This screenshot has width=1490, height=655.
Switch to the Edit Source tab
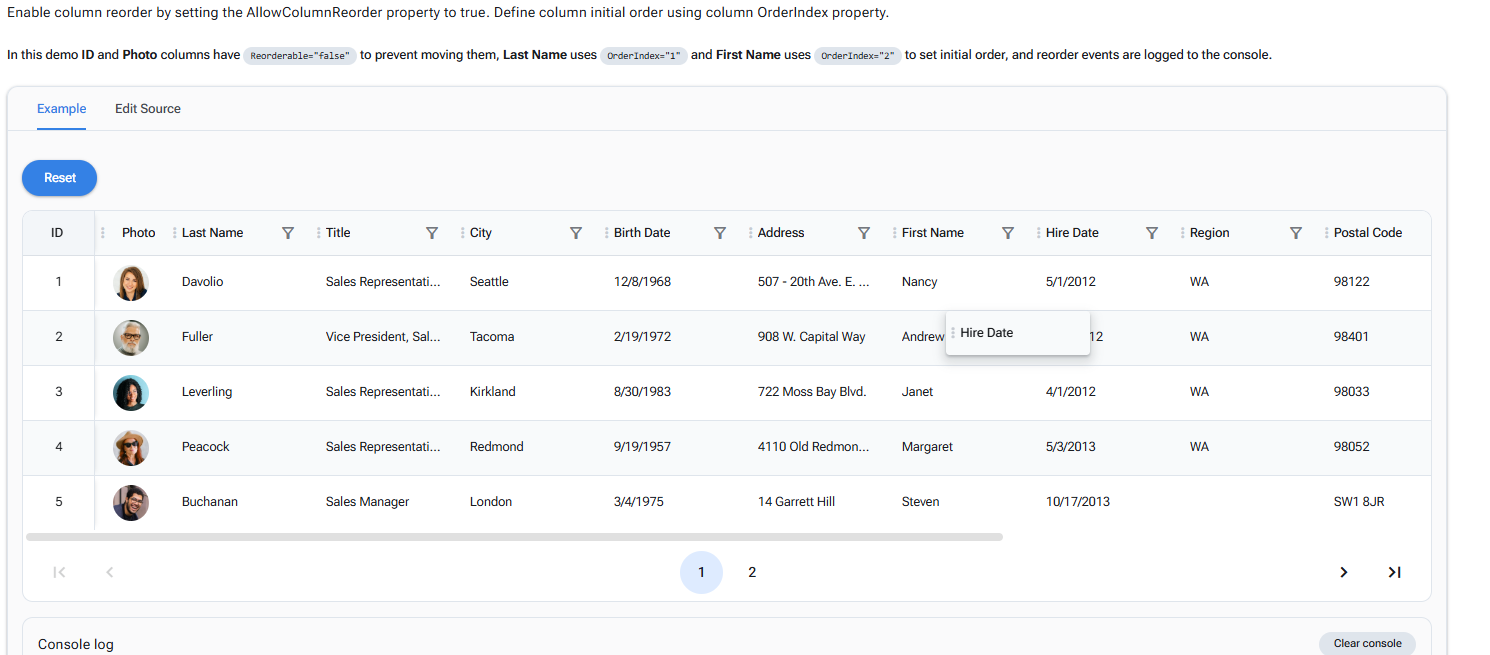coord(148,109)
